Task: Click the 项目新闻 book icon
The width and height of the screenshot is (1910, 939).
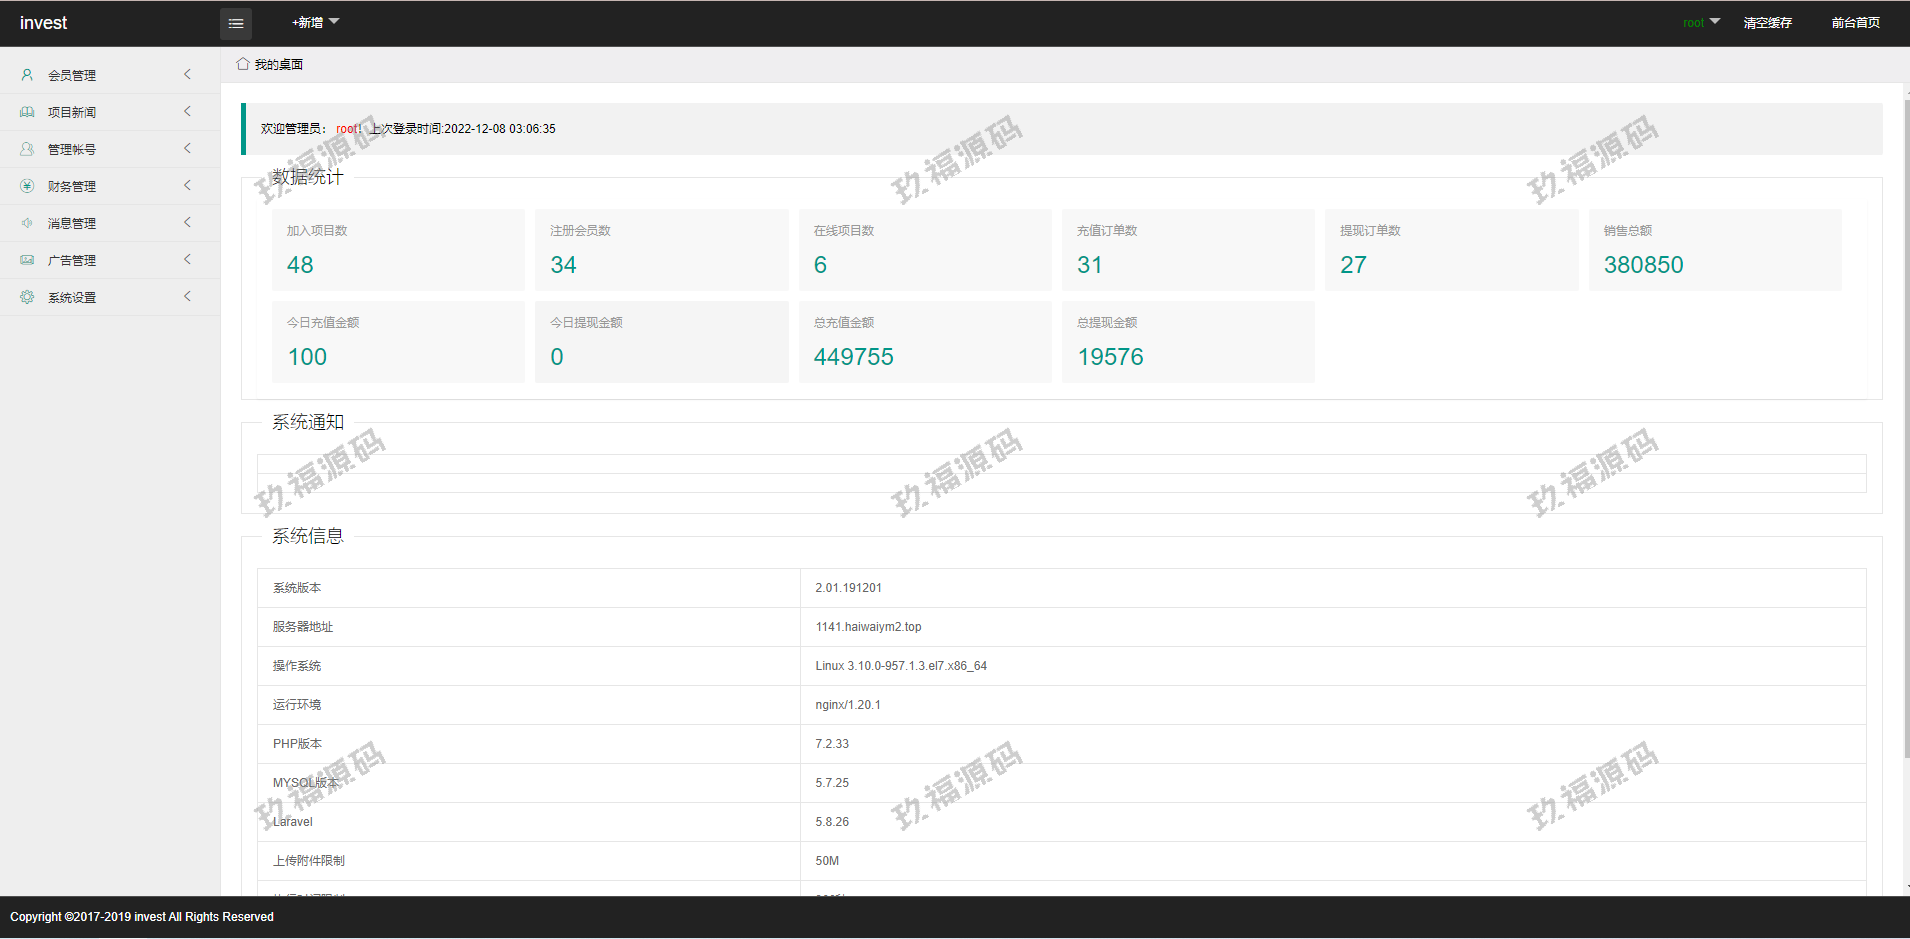Action: click(27, 112)
